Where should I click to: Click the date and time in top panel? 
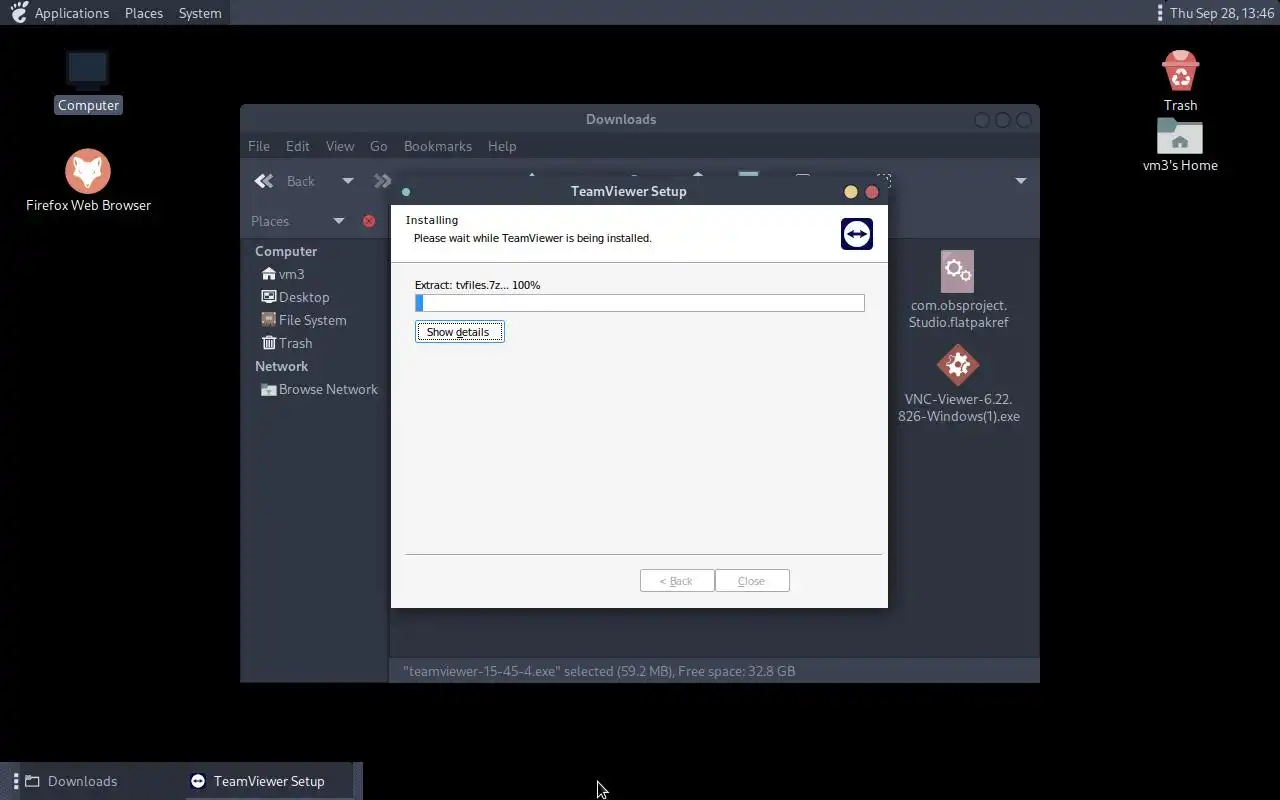[x=1222, y=13]
